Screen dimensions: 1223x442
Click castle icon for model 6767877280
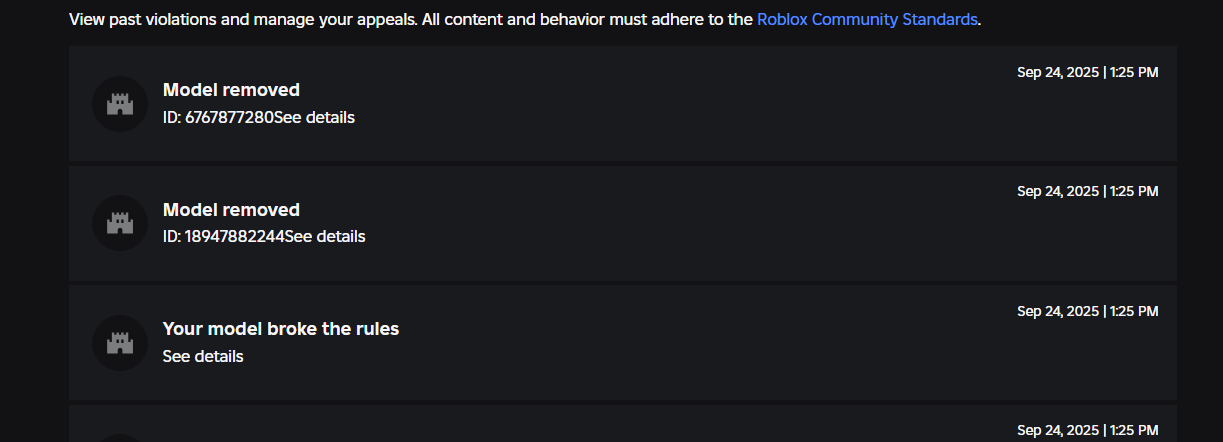tap(120, 103)
